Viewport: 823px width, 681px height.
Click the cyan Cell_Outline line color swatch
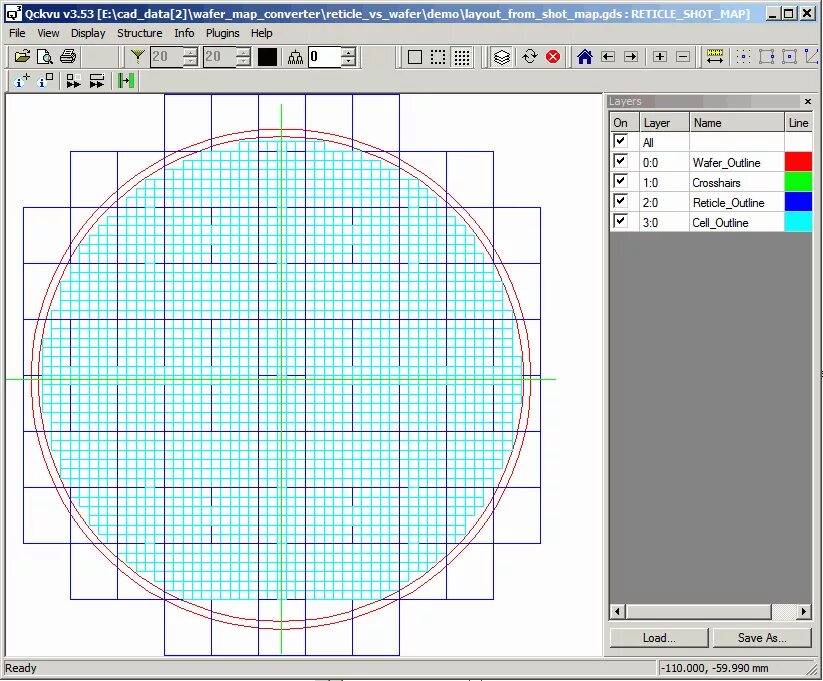(798, 221)
